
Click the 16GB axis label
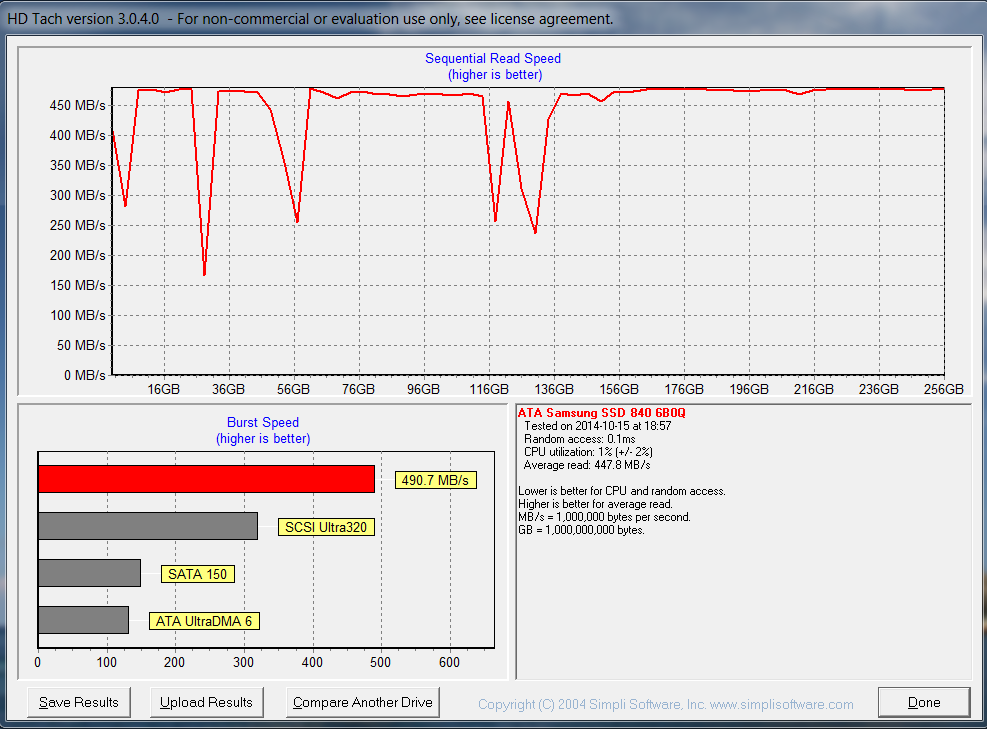tap(164, 389)
